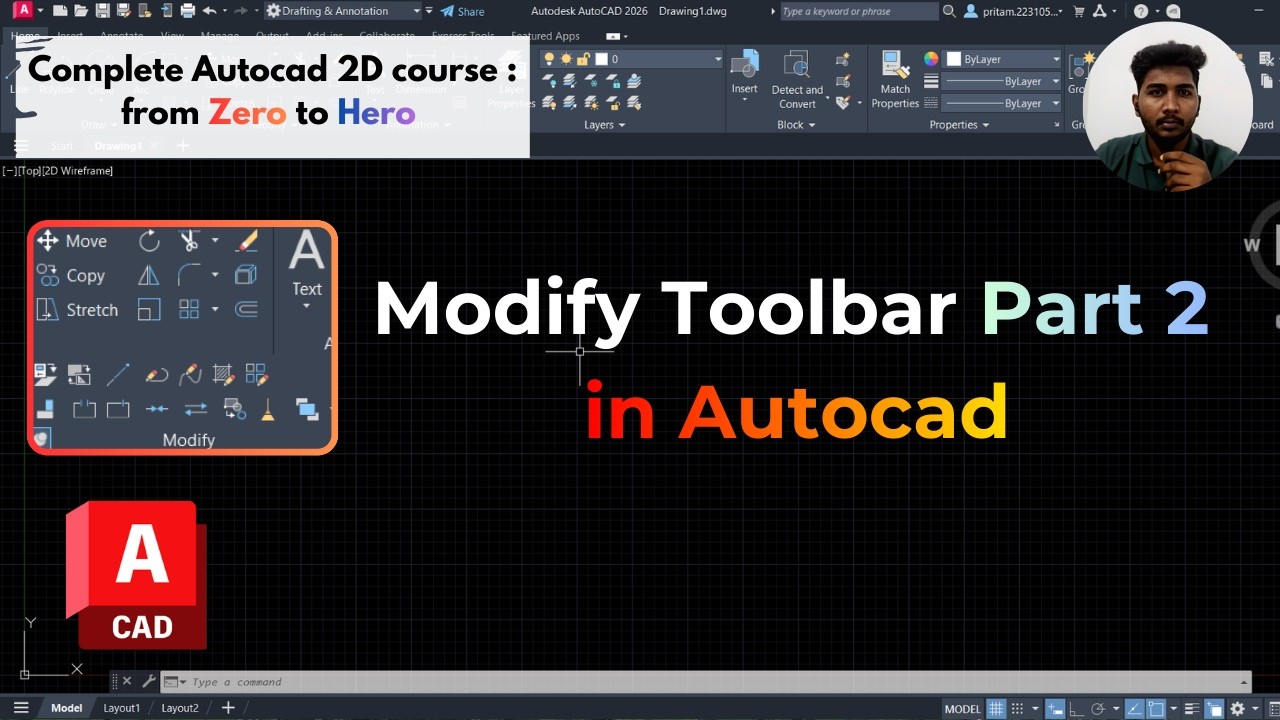Switch to the Layout1 tab

122,708
